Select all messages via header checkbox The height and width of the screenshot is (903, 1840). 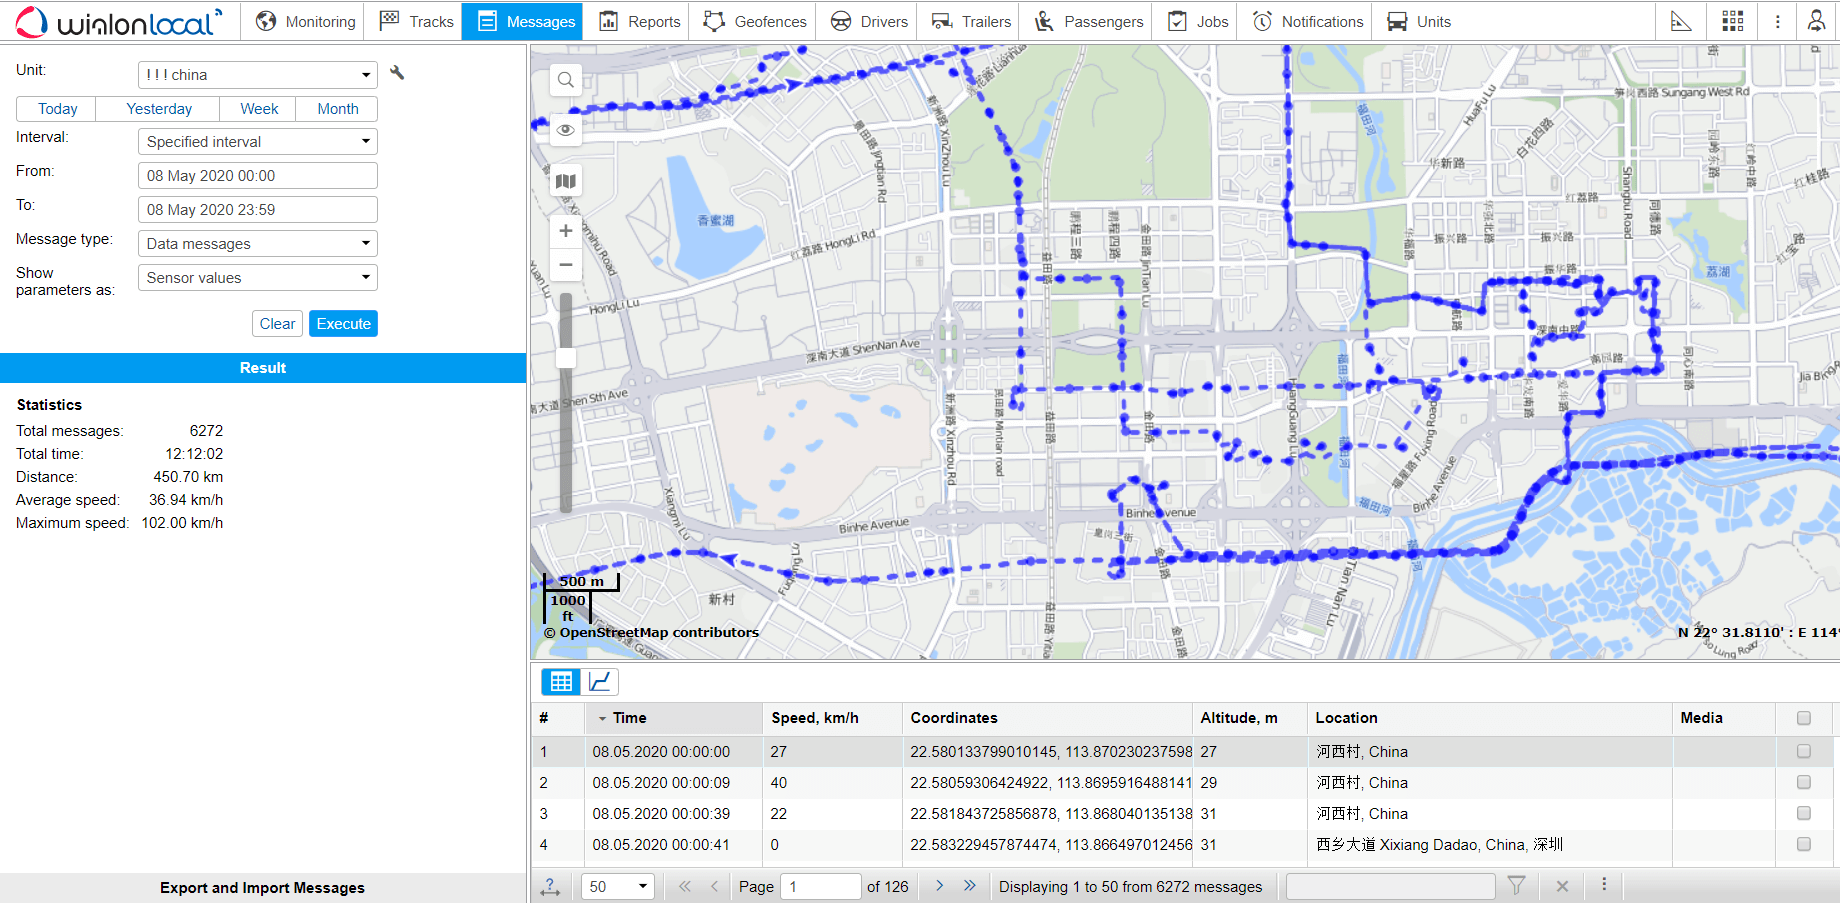click(1804, 718)
